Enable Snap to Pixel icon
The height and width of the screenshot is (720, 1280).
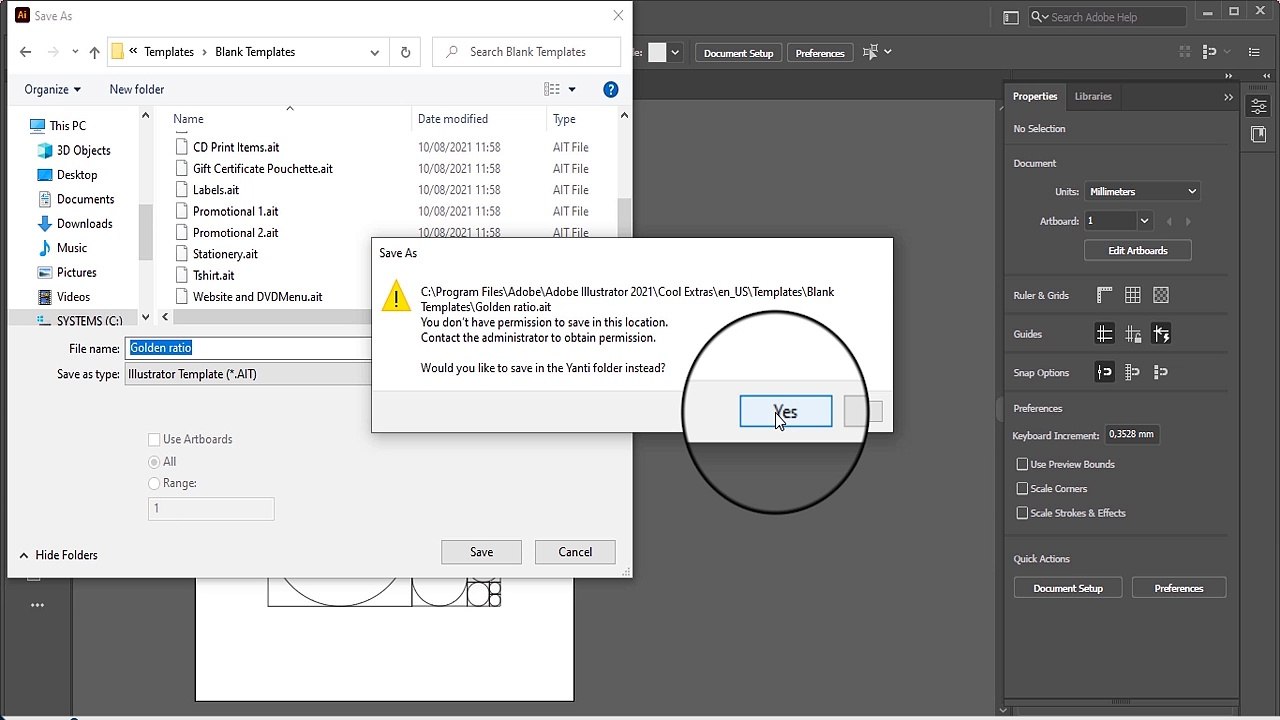click(1161, 372)
